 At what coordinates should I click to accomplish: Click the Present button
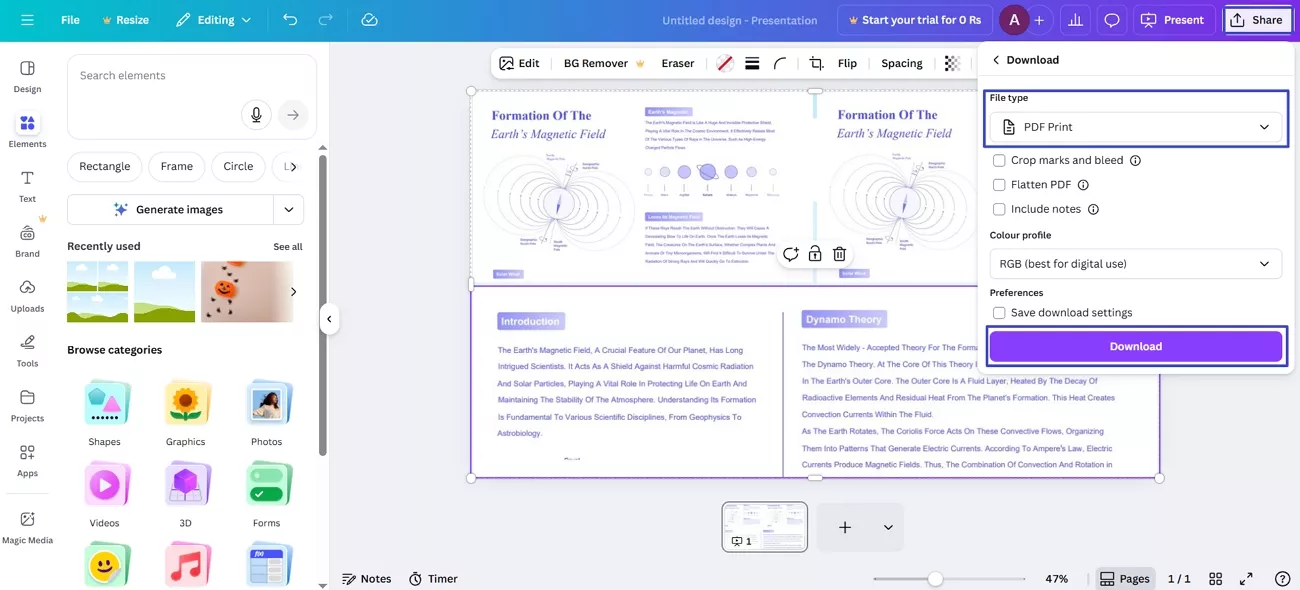click(x=1174, y=20)
